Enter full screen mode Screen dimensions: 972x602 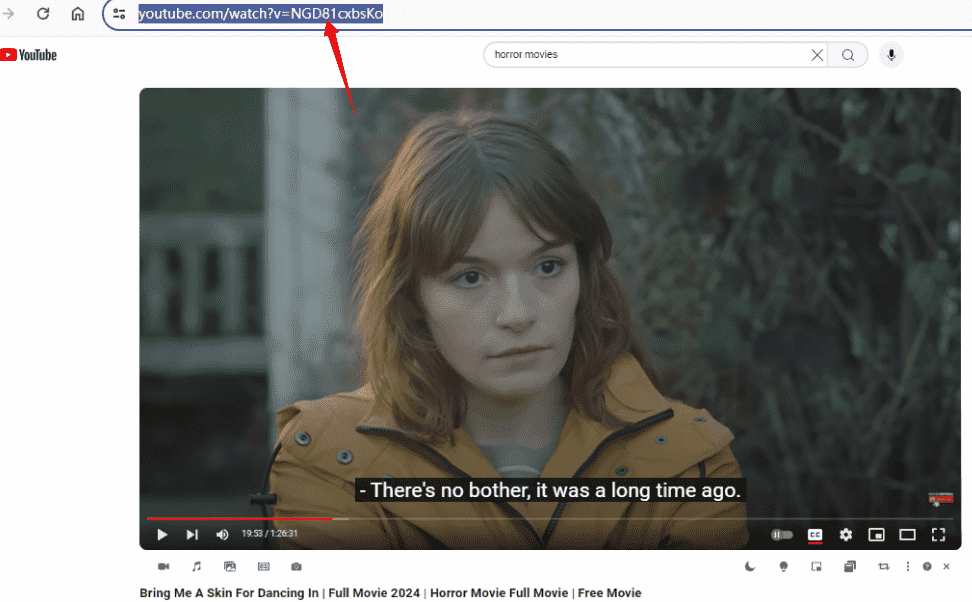[938, 535]
